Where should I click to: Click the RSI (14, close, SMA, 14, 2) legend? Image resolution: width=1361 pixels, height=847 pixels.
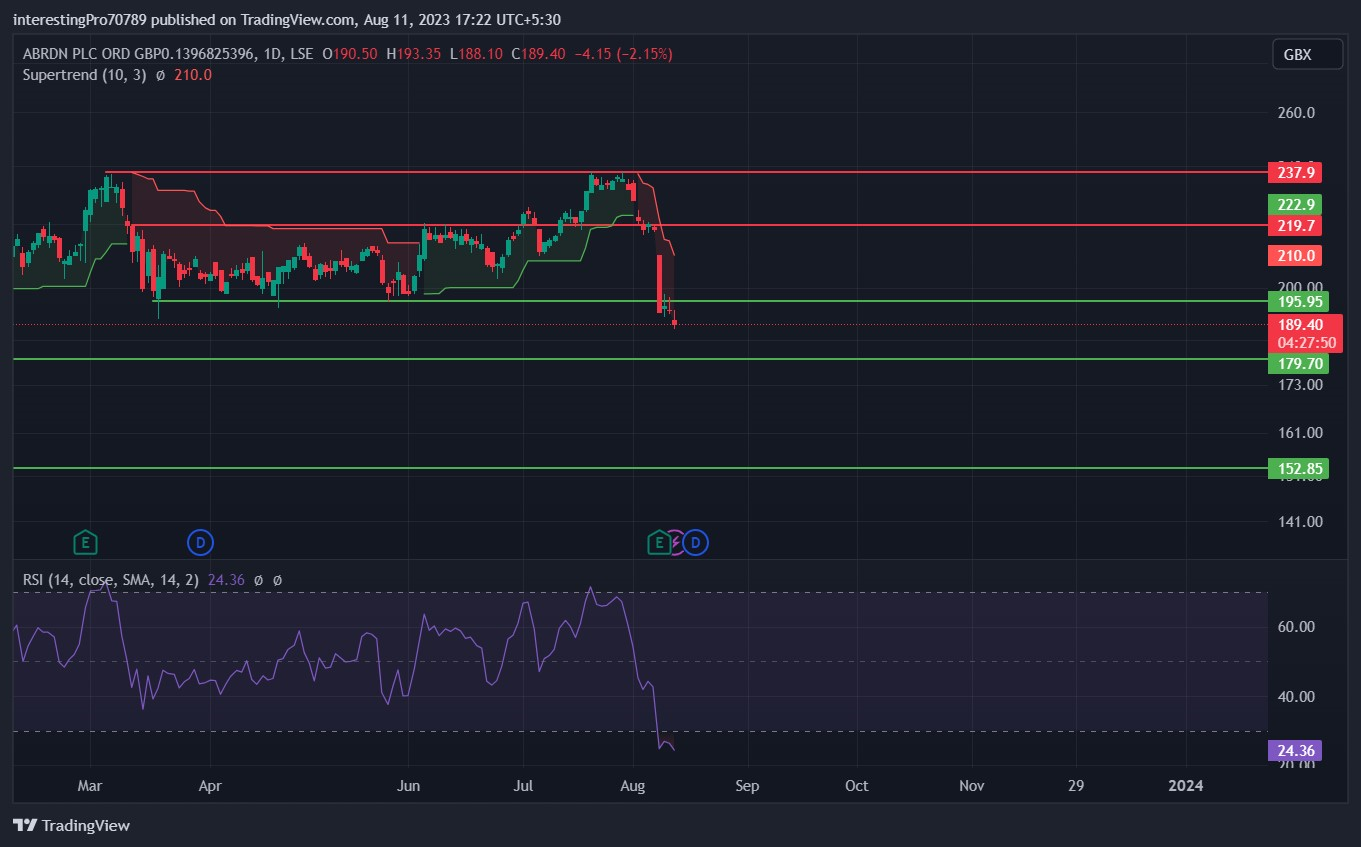point(111,579)
